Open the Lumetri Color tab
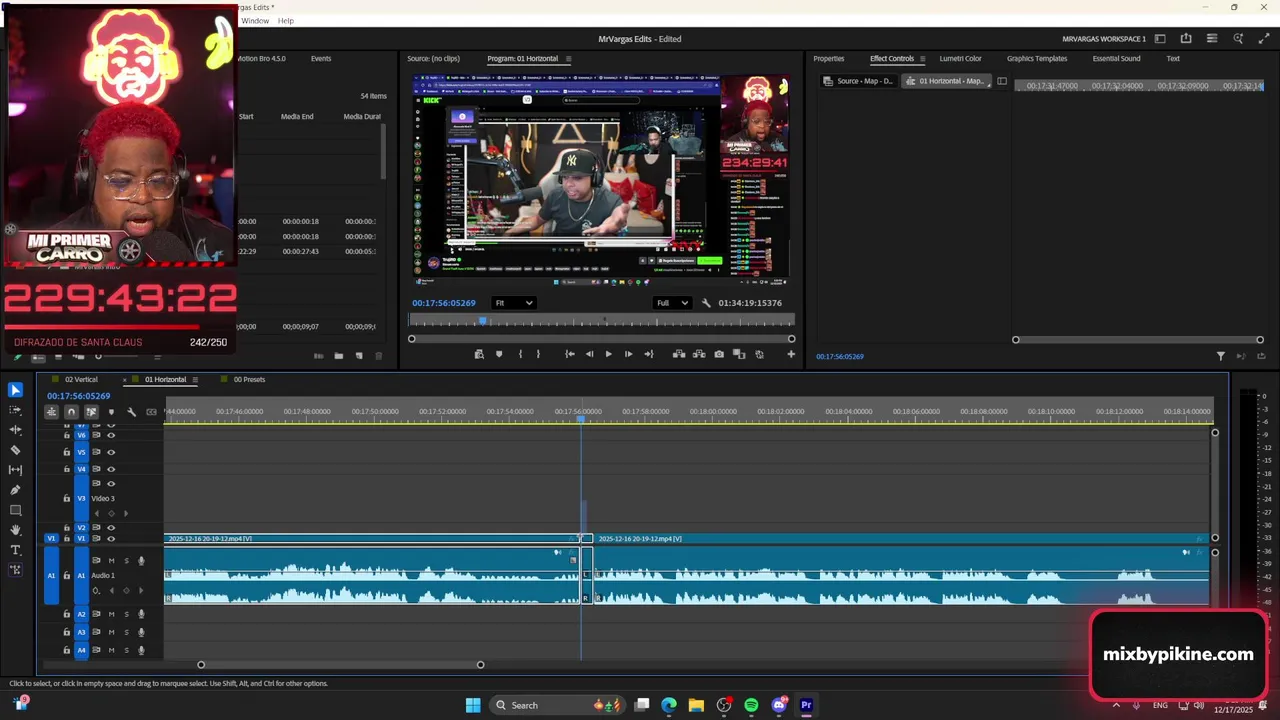1280x720 pixels. (960, 59)
